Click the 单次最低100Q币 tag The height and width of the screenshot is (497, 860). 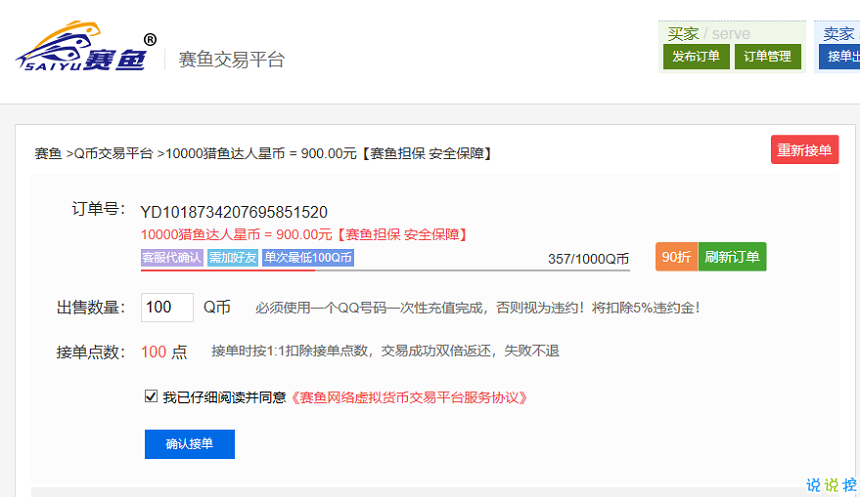click(x=308, y=257)
